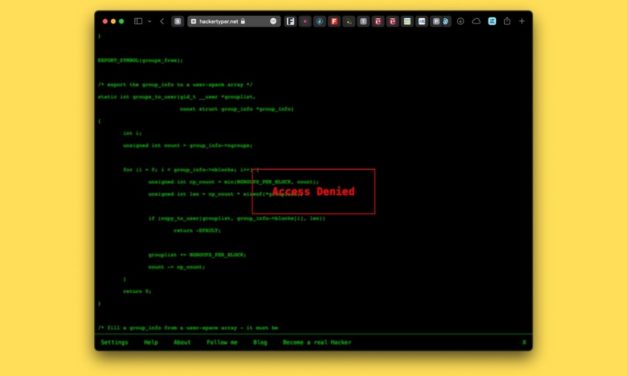Open the sidebar options chevron
The image size is (627, 376).
pos(150,21)
